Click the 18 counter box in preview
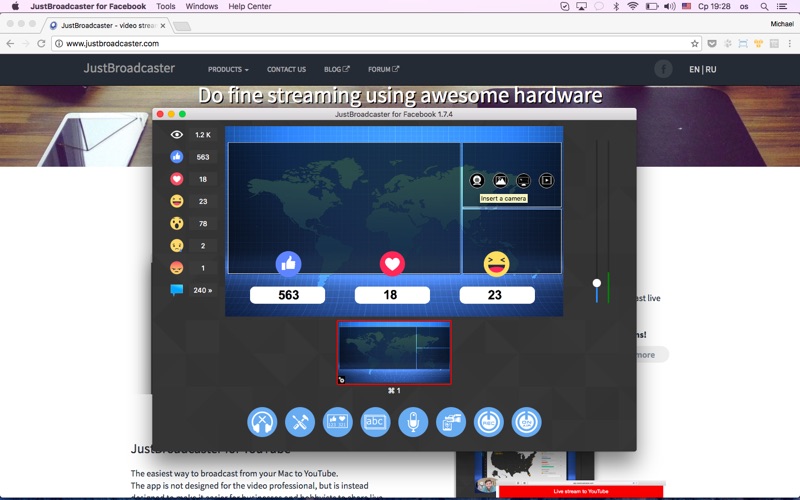Image resolution: width=800 pixels, height=500 pixels. (x=392, y=295)
